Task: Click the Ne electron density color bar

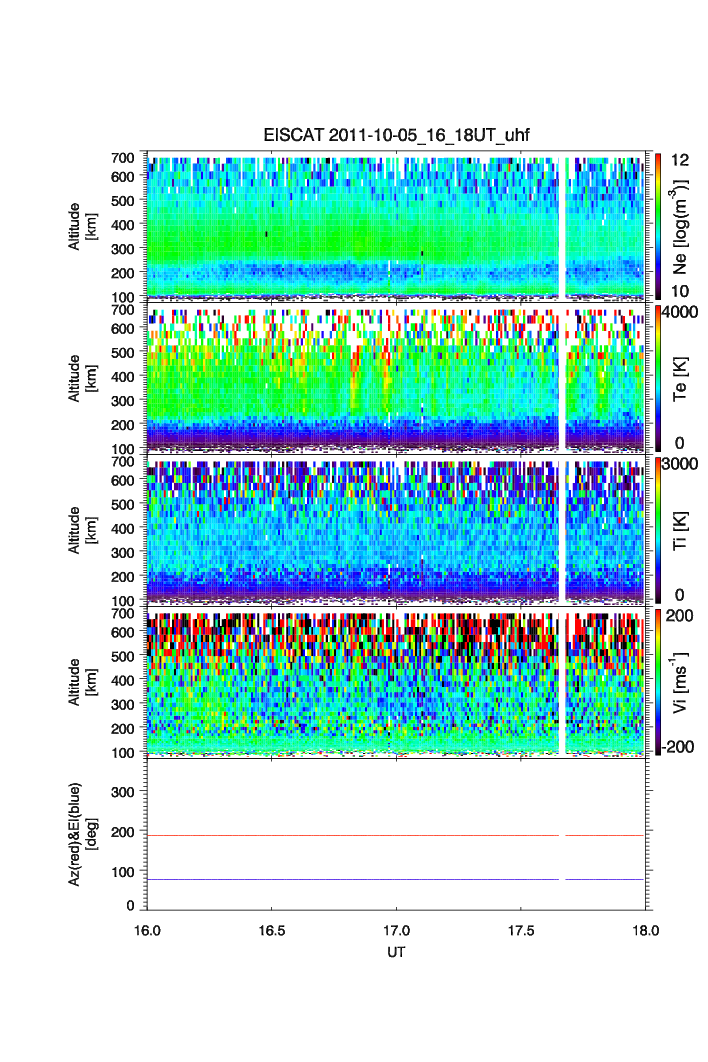Action: tap(656, 224)
